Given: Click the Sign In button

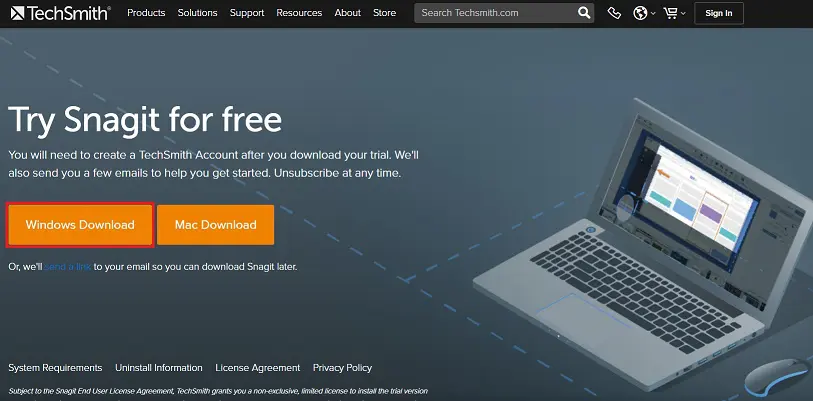Looking at the screenshot, I should (x=719, y=13).
